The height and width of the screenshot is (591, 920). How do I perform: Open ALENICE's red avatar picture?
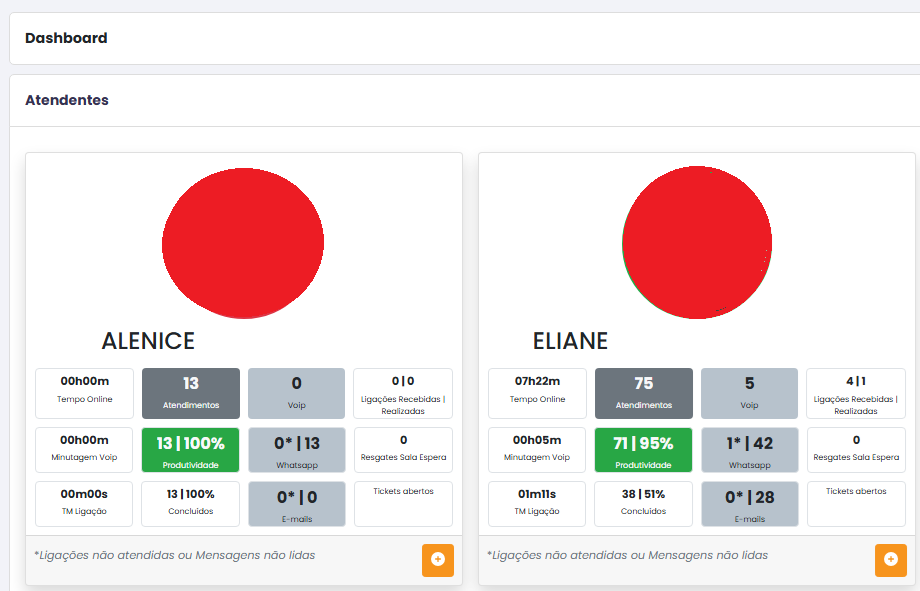click(243, 243)
